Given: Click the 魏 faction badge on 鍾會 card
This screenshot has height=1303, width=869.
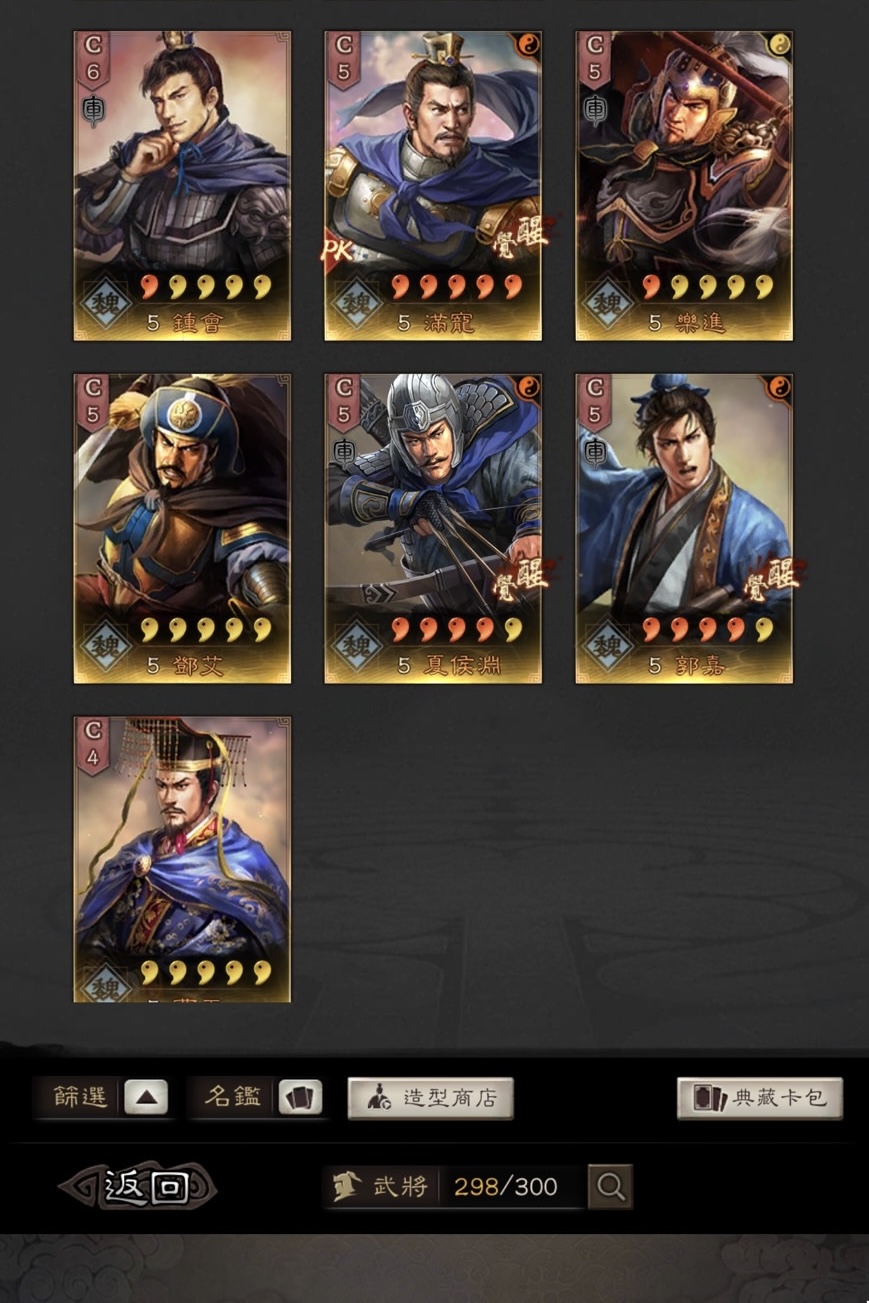Looking at the screenshot, I should click(105, 302).
